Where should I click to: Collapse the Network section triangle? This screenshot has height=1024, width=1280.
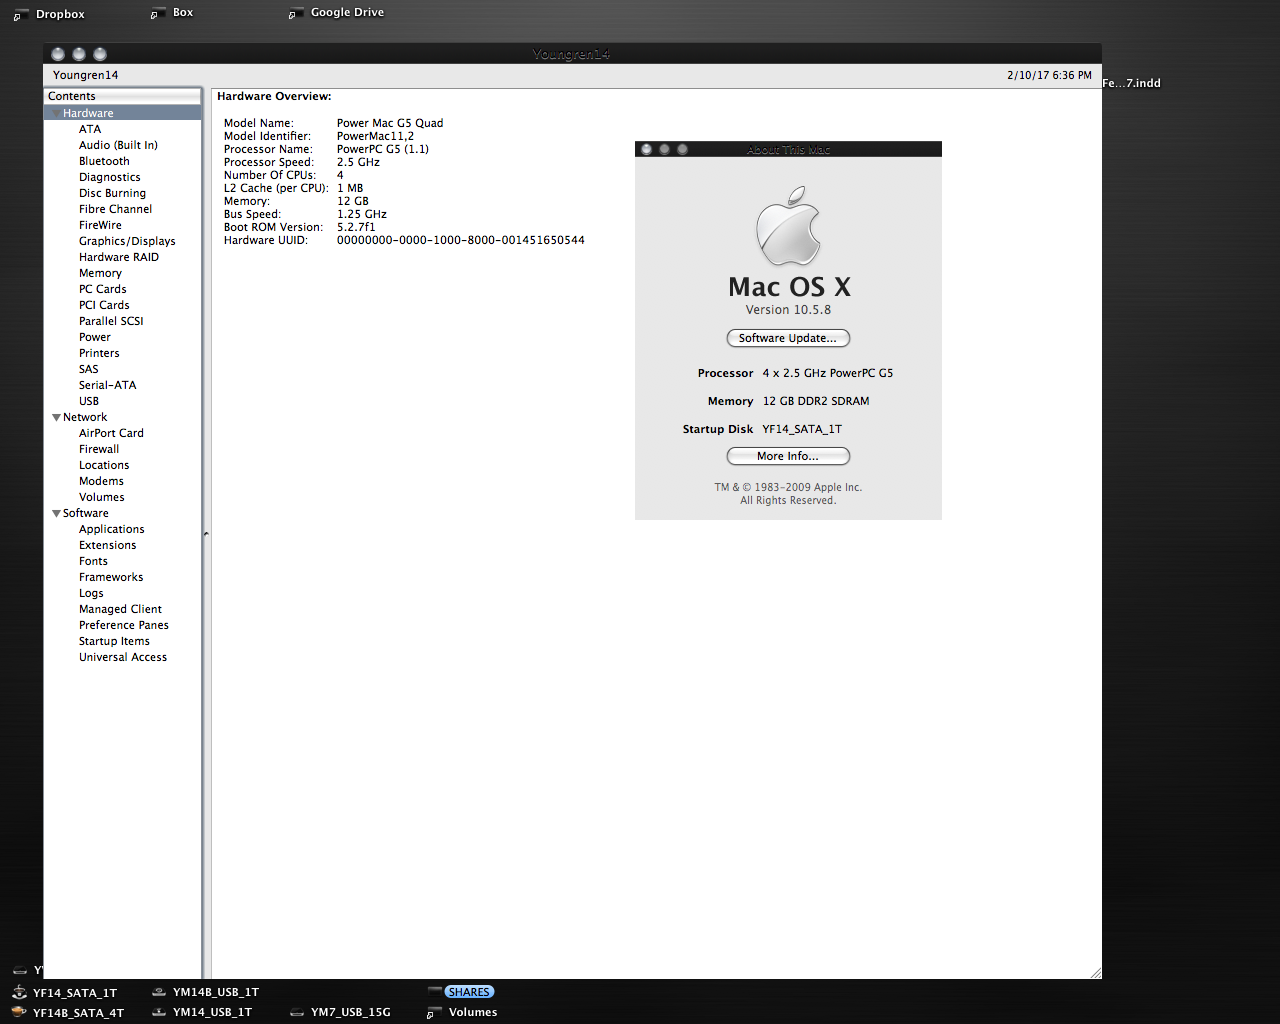(x=56, y=417)
